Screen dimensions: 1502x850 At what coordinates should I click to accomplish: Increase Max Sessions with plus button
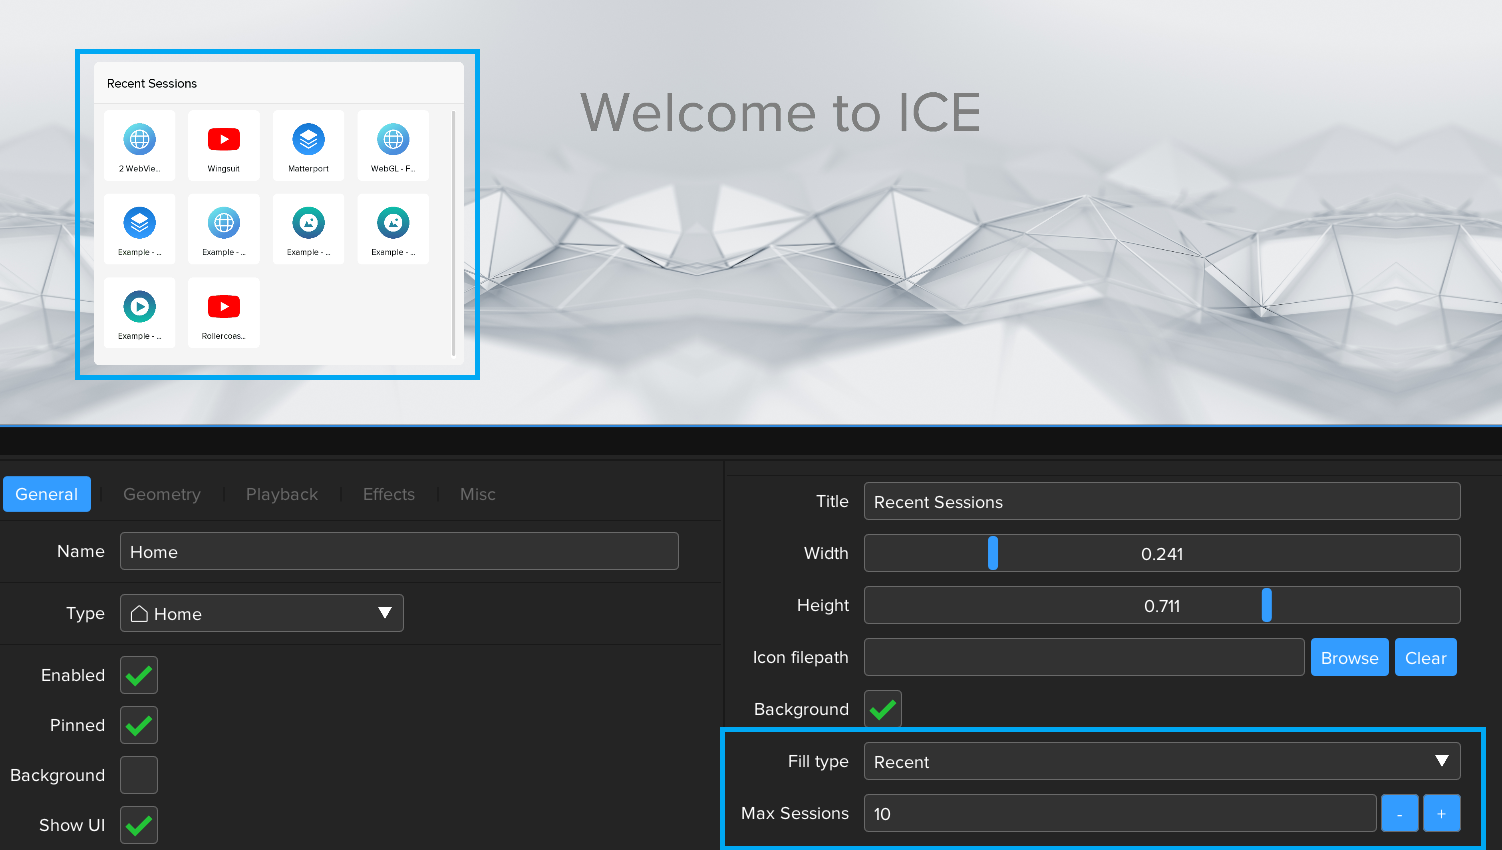coord(1441,814)
